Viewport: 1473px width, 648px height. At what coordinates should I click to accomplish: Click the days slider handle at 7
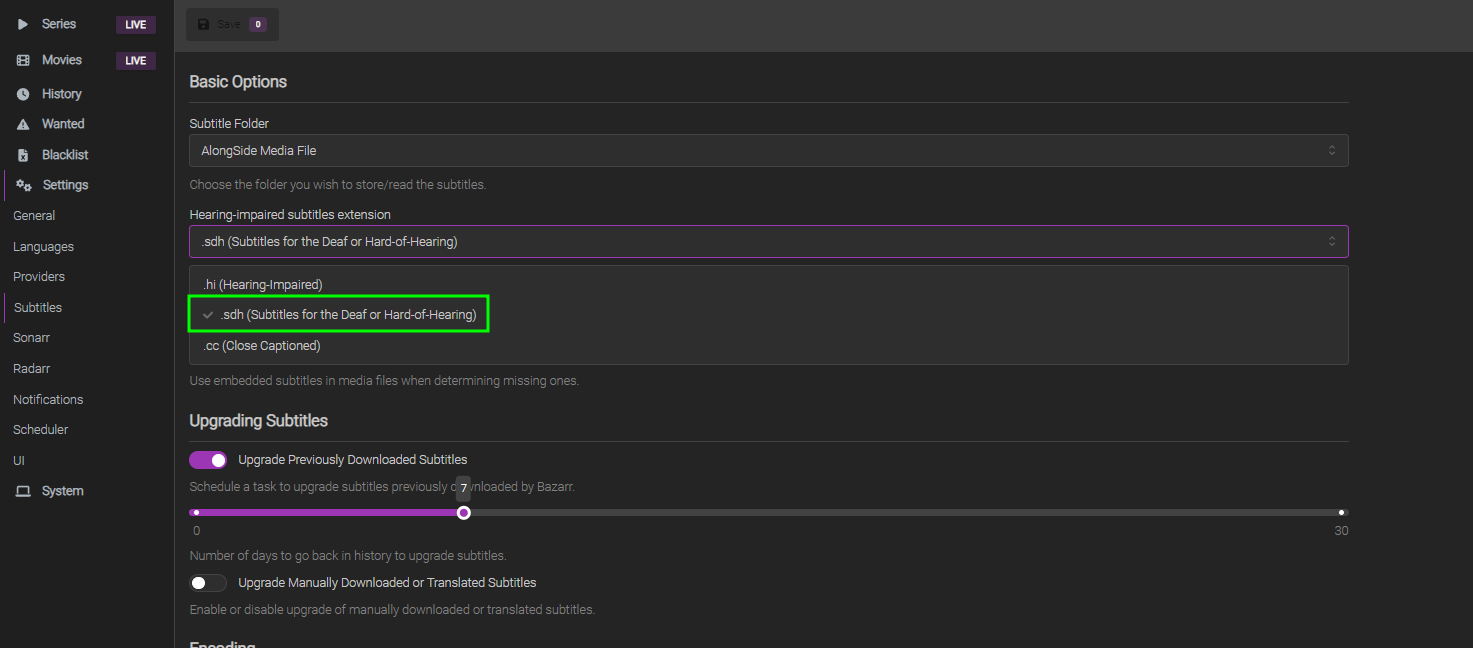(x=463, y=513)
